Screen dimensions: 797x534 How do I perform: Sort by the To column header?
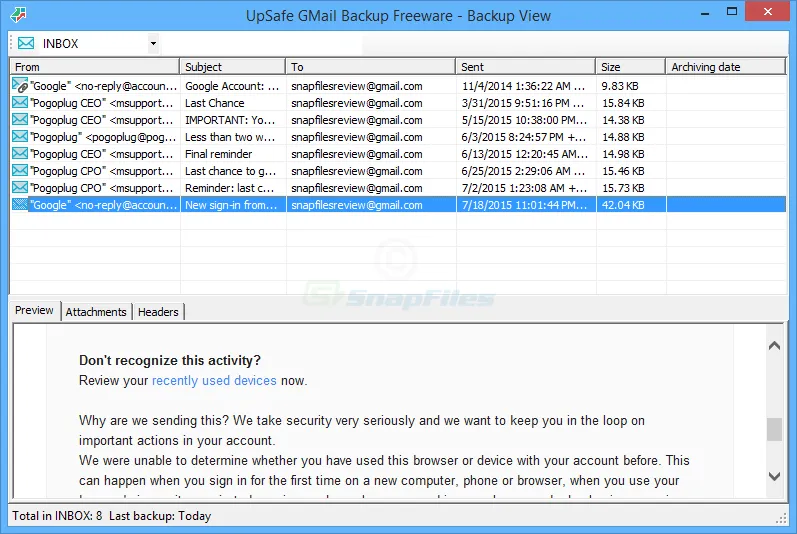tap(371, 67)
